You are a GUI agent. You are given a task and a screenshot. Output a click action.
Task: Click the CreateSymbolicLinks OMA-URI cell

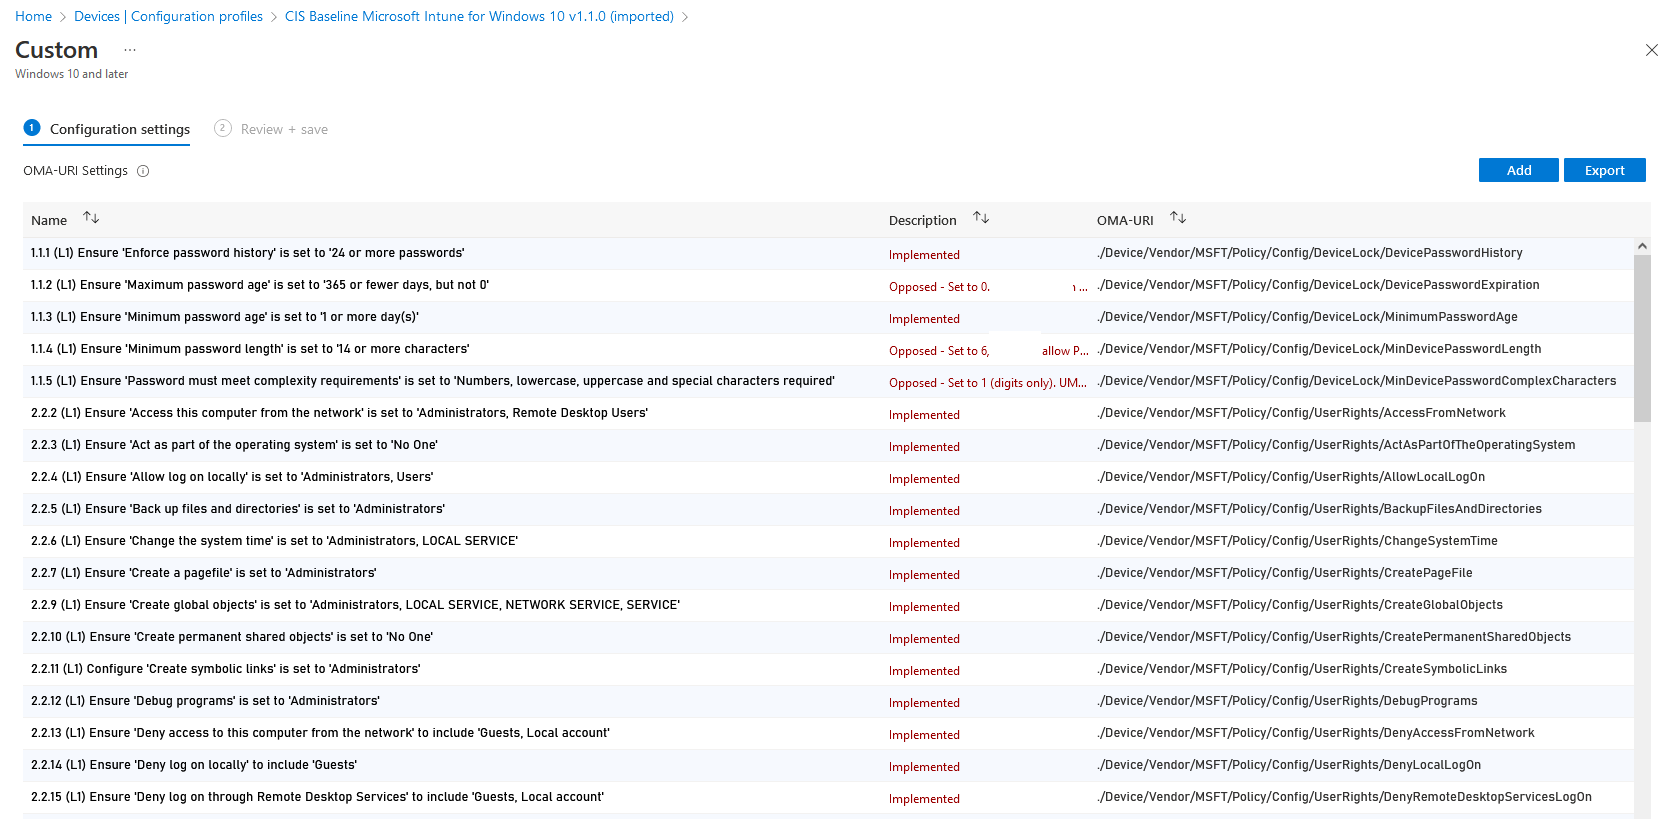point(1302,669)
